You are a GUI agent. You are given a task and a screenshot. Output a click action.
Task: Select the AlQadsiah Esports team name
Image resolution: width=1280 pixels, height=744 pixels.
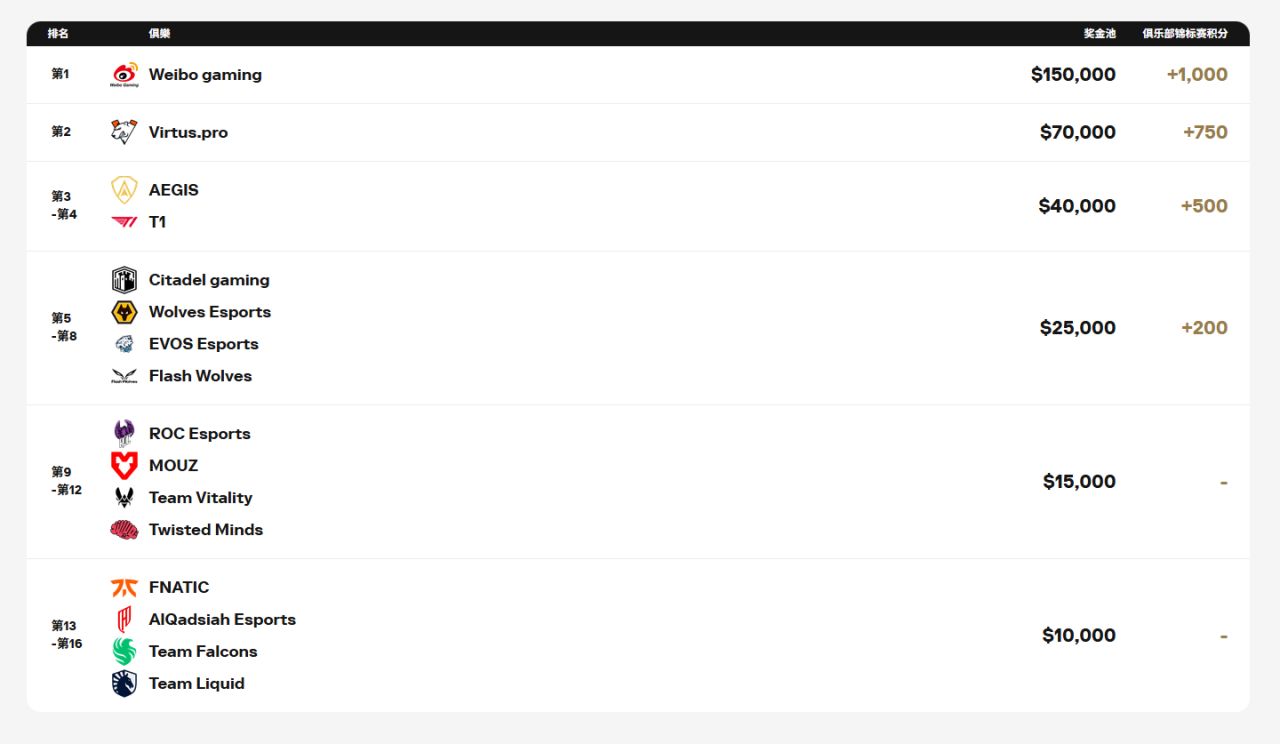pyautogui.click(x=222, y=620)
